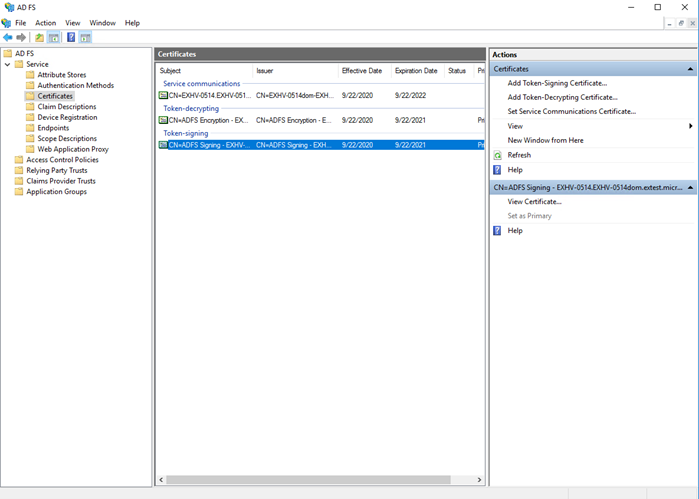
Task: Click the Back arrow in the toolbar
Action: click(8, 37)
